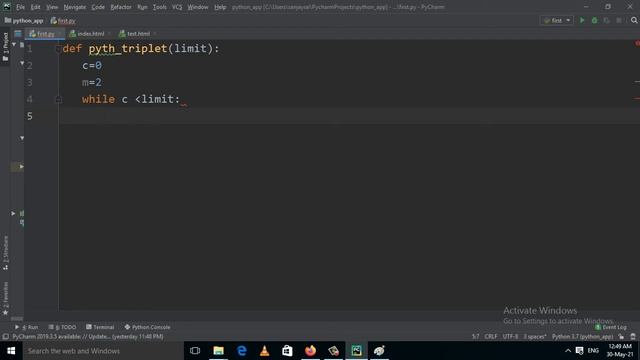Open the Edit menu
Viewport: 640px width, 360px height.
click(x=36, y=7)
